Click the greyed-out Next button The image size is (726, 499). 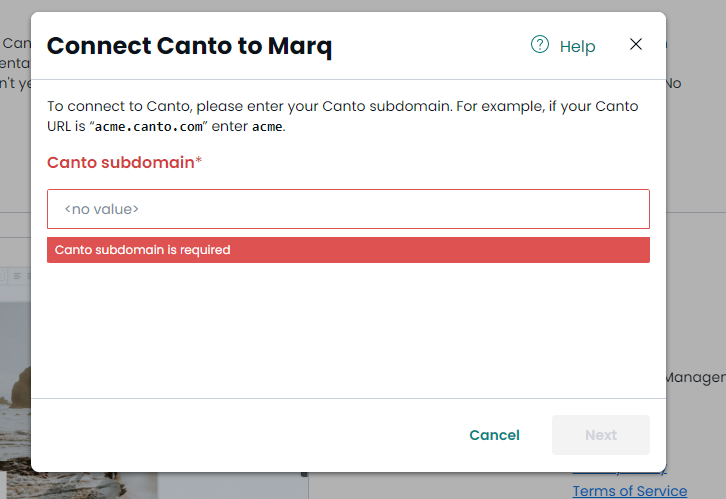601,435
